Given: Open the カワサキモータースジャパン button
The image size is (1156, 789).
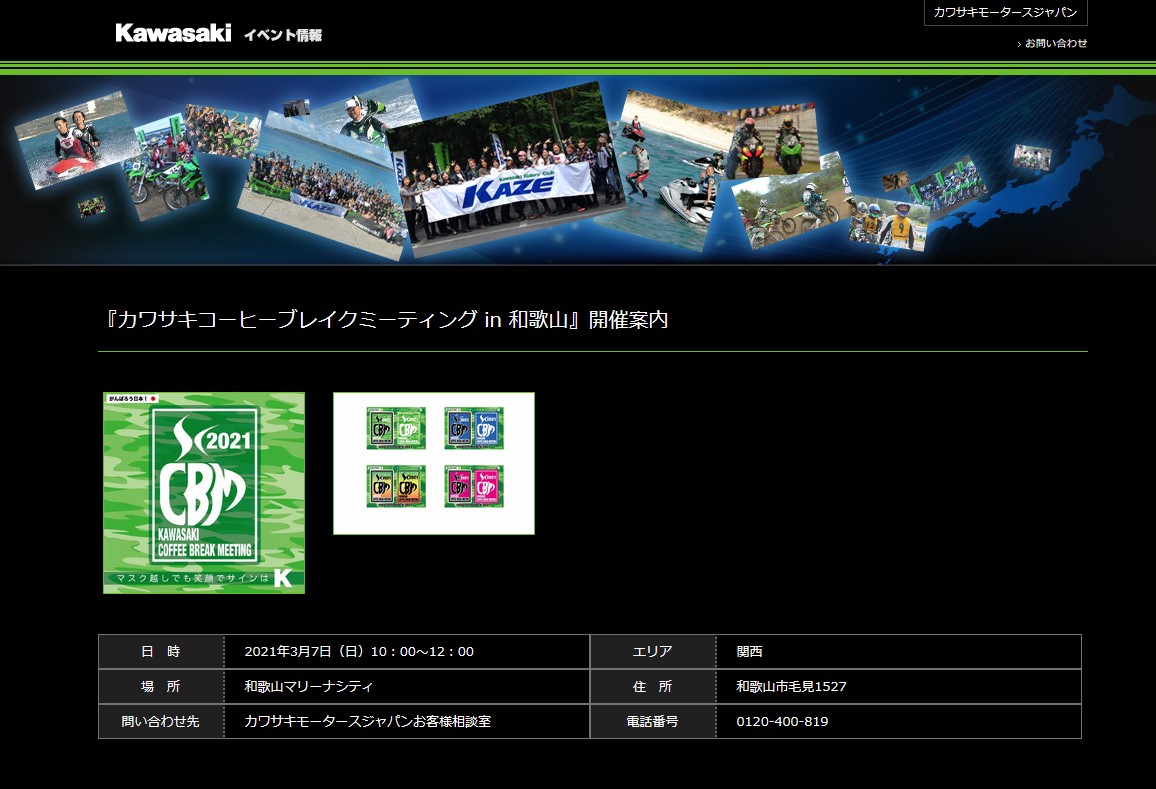Looking at the screenshot, I should tap(1005, 13).
